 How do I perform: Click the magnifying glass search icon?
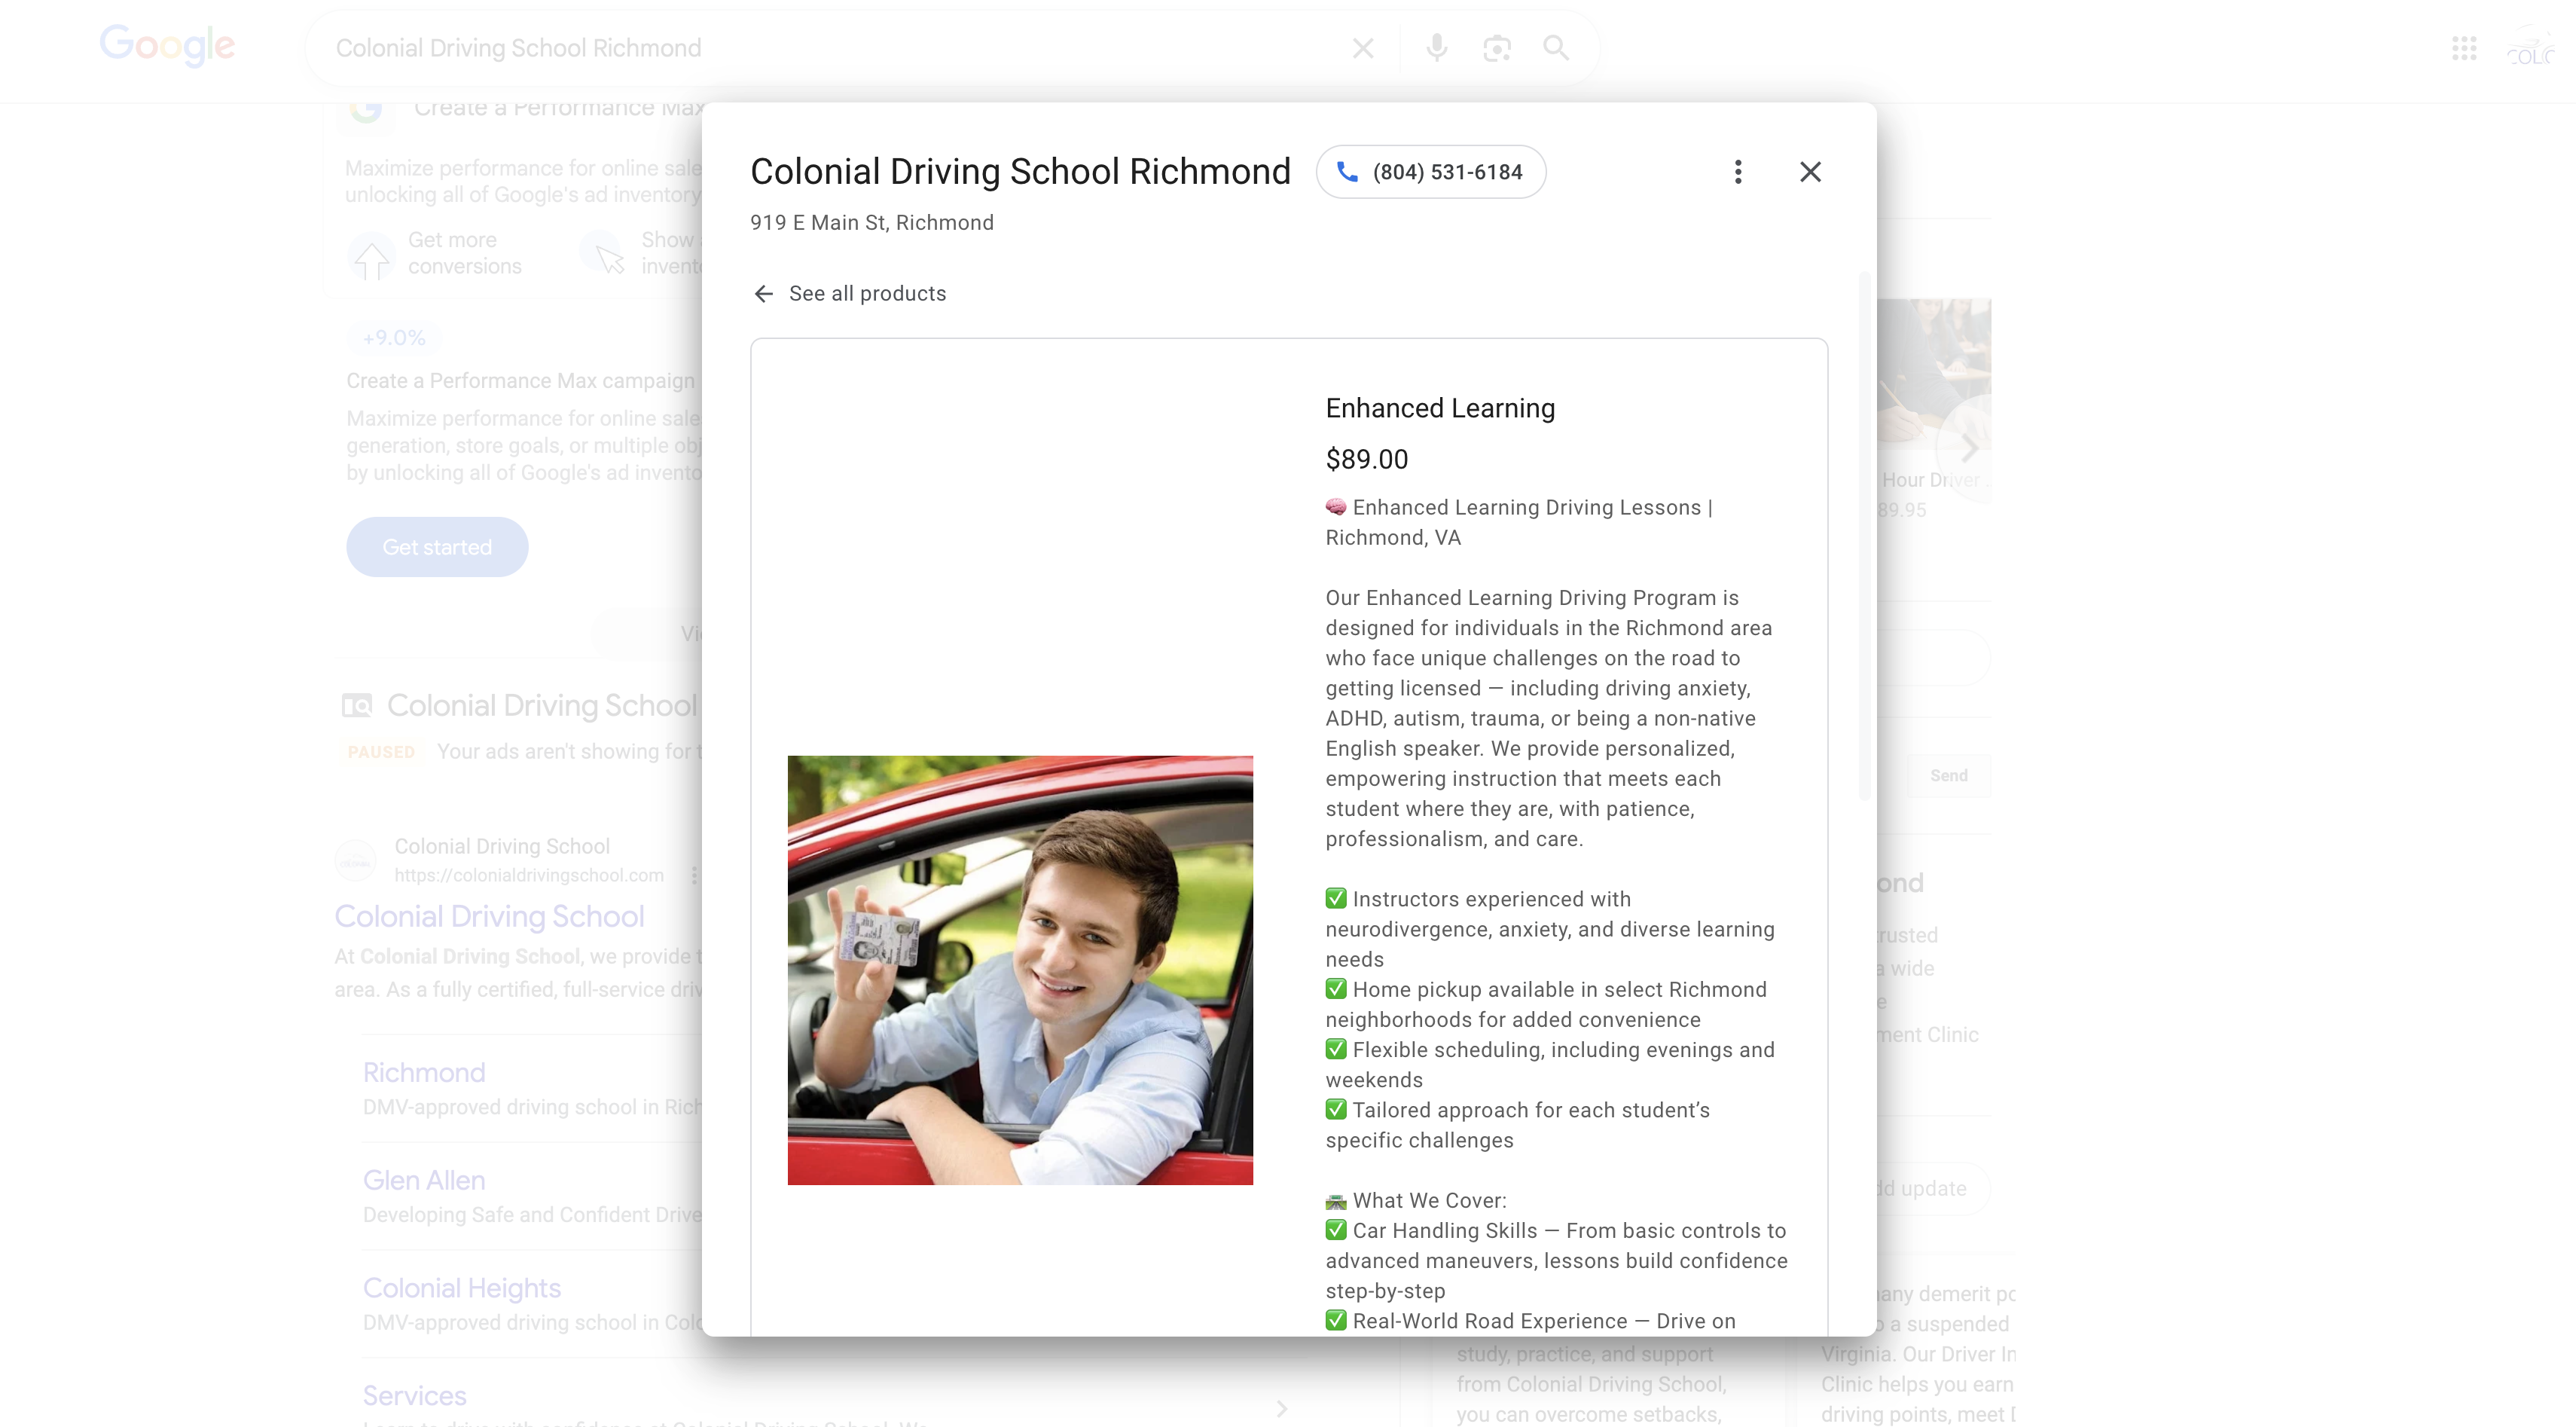click(x=1555, y=48)
